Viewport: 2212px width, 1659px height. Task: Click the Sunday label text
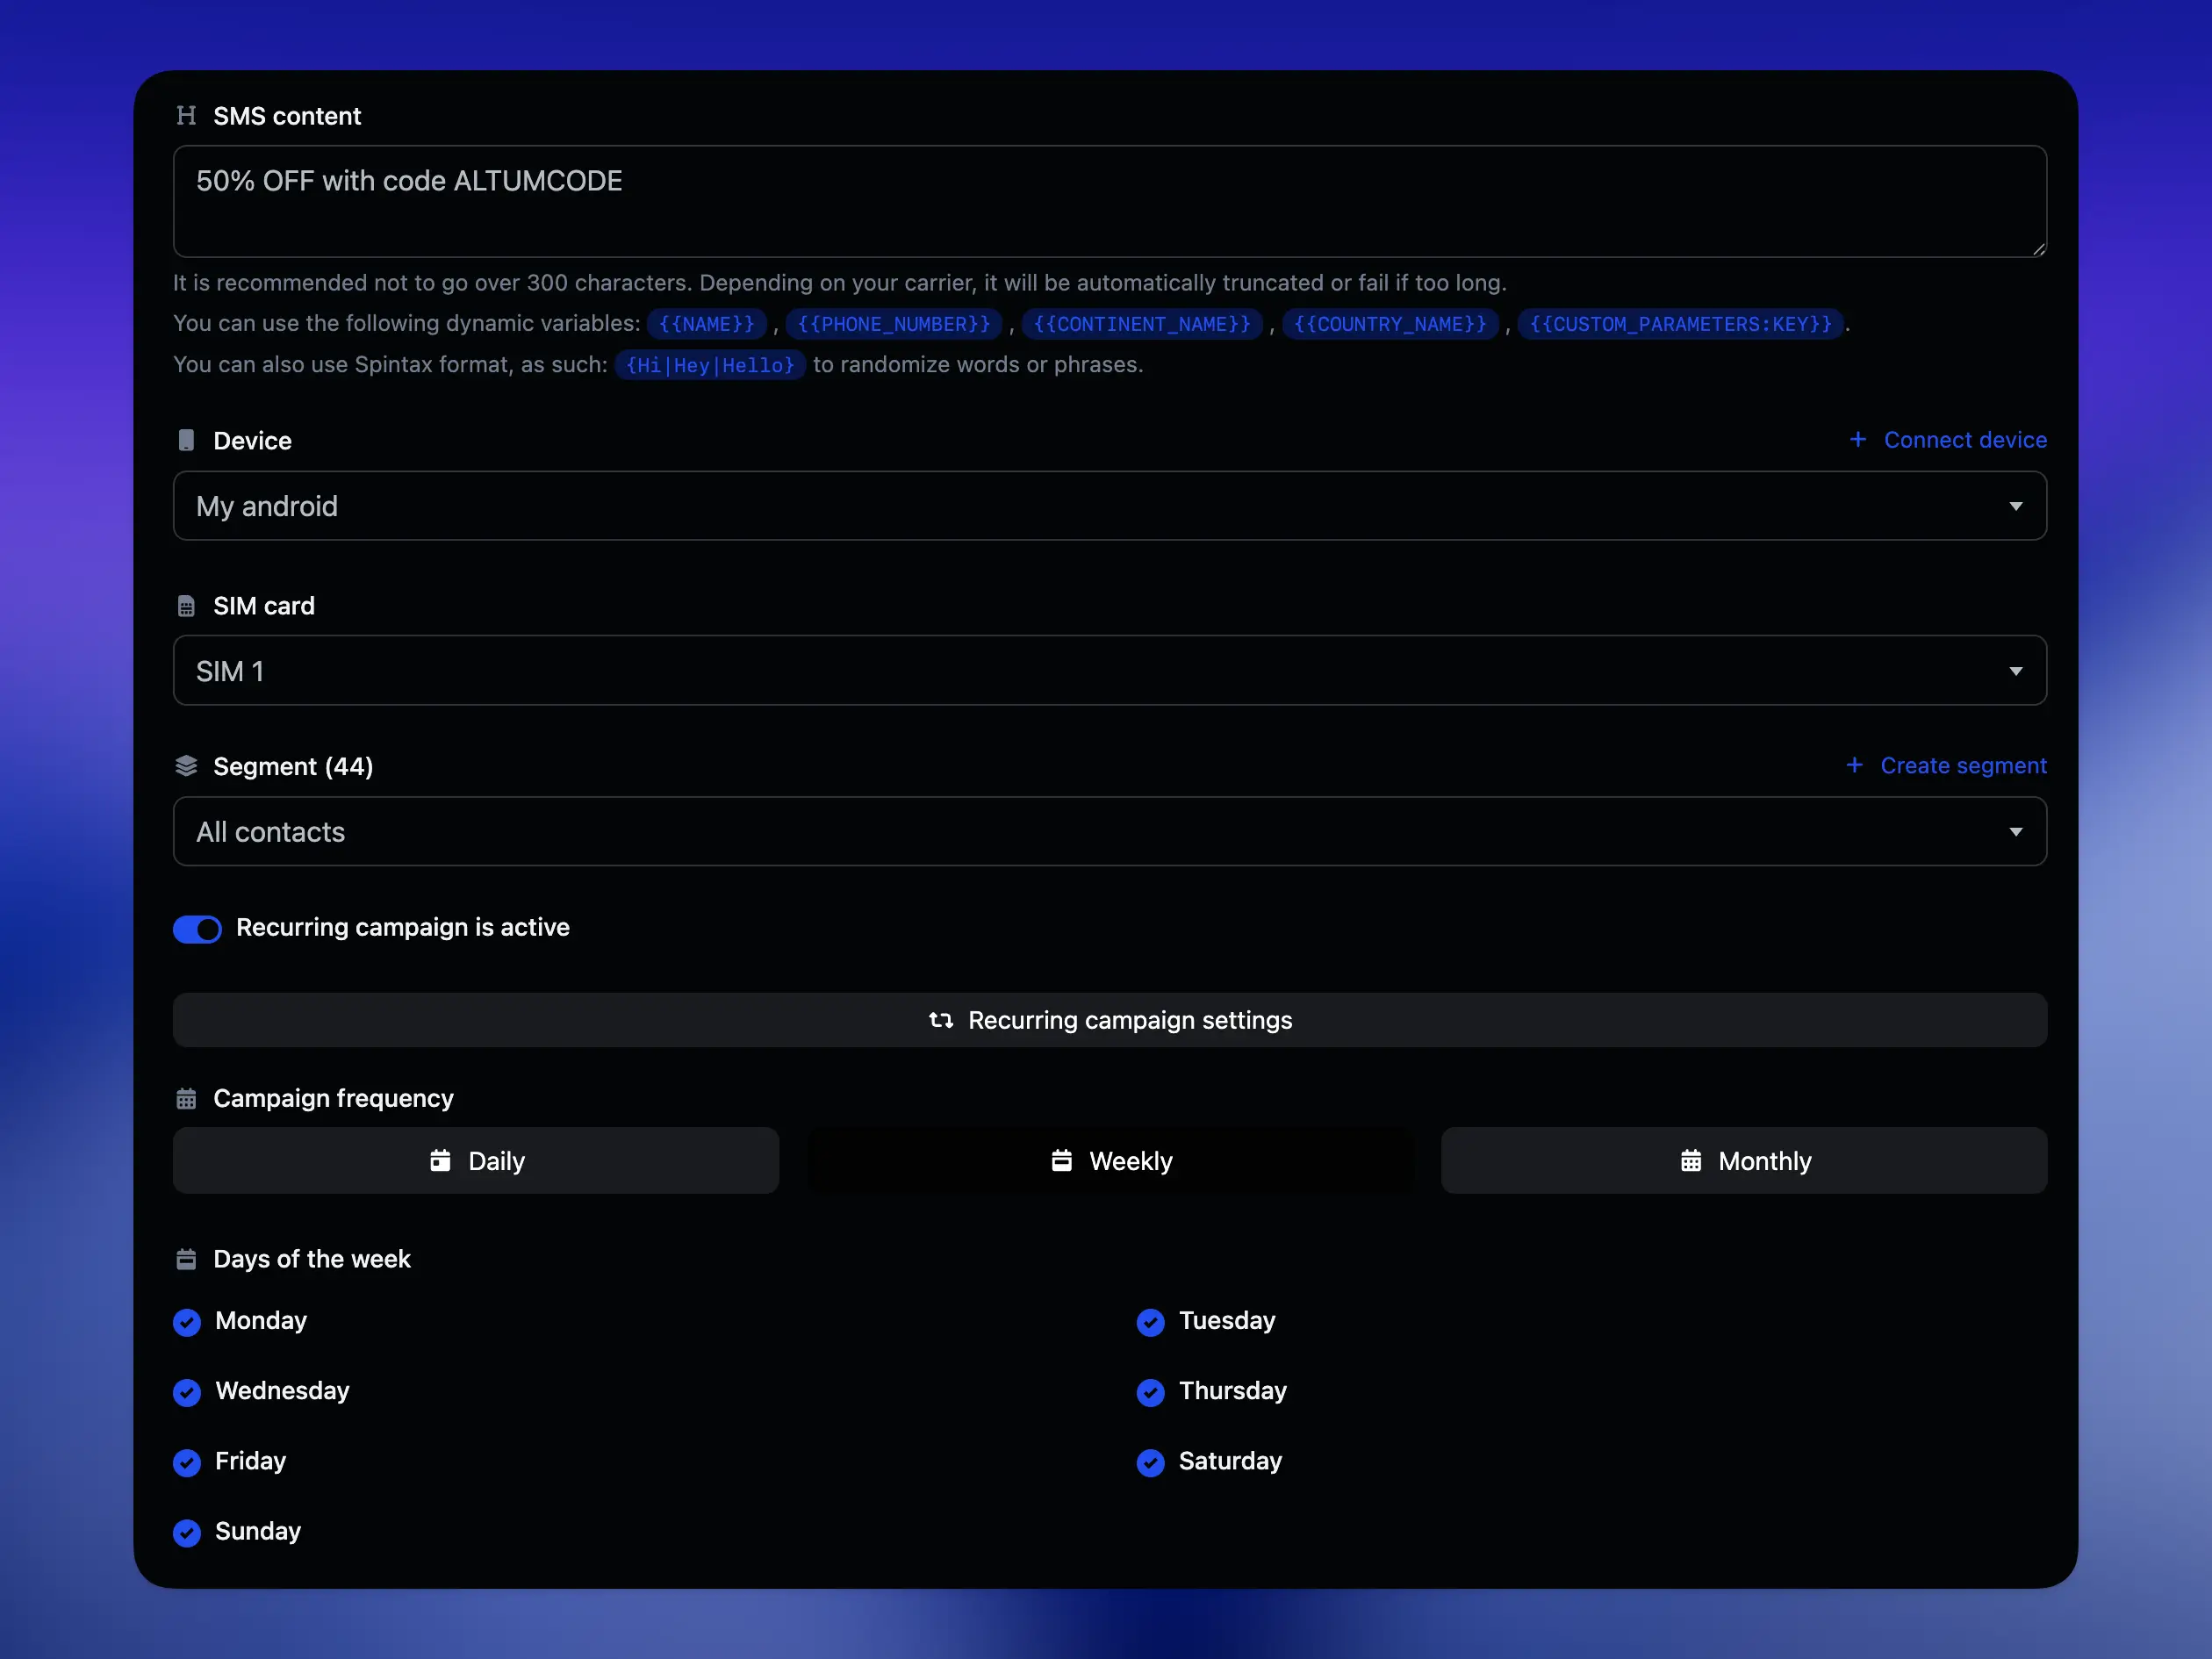(x=258, y=1531)
